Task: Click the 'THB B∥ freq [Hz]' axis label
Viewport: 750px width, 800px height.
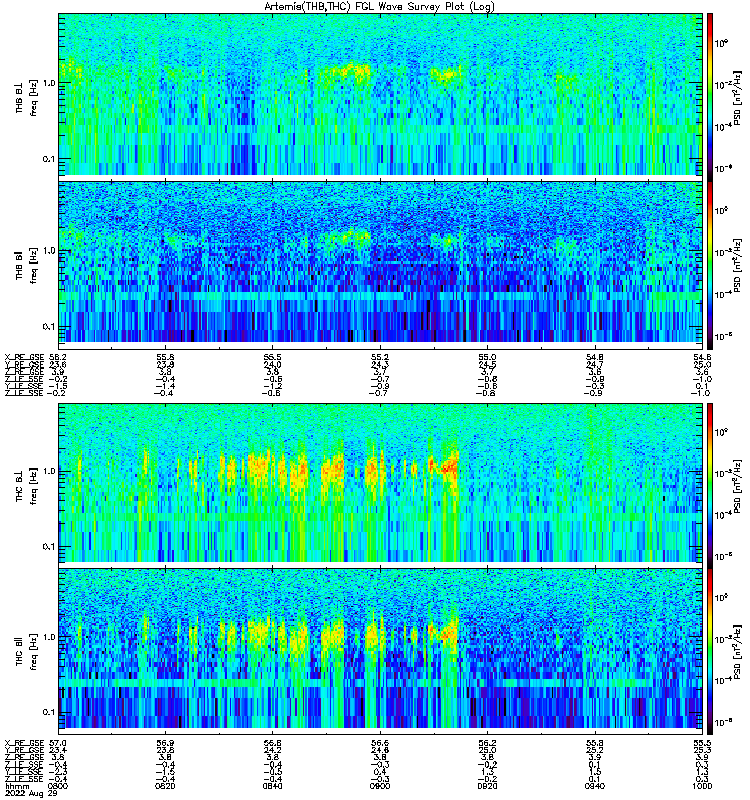Action: (x=27, y=264)
